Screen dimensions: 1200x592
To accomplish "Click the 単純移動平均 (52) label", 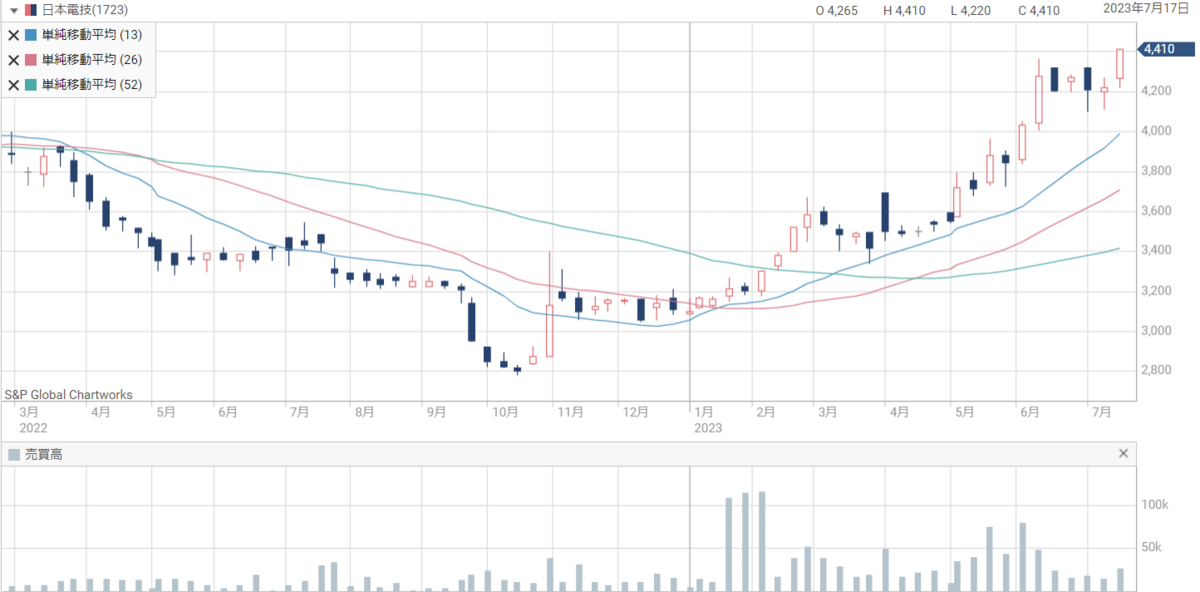I will [x=92, y=85].
